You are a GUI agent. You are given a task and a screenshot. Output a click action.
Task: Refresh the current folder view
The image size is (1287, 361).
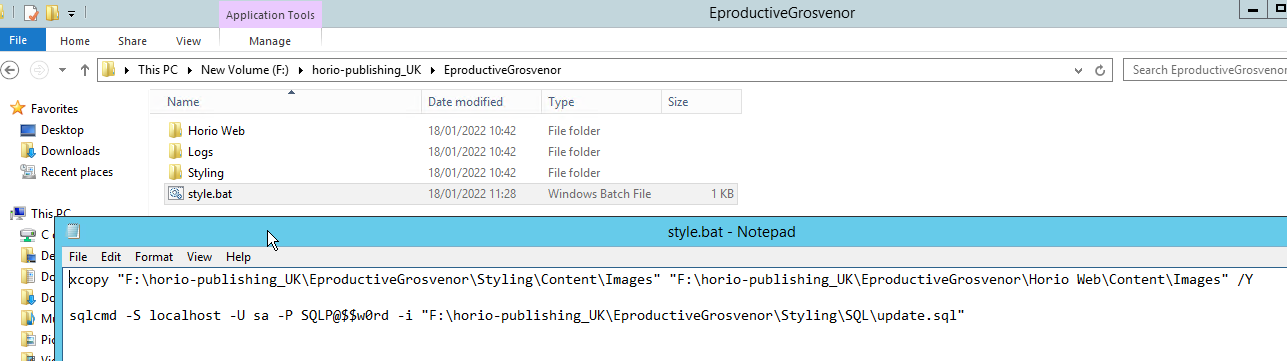(x=1101, y=71)
